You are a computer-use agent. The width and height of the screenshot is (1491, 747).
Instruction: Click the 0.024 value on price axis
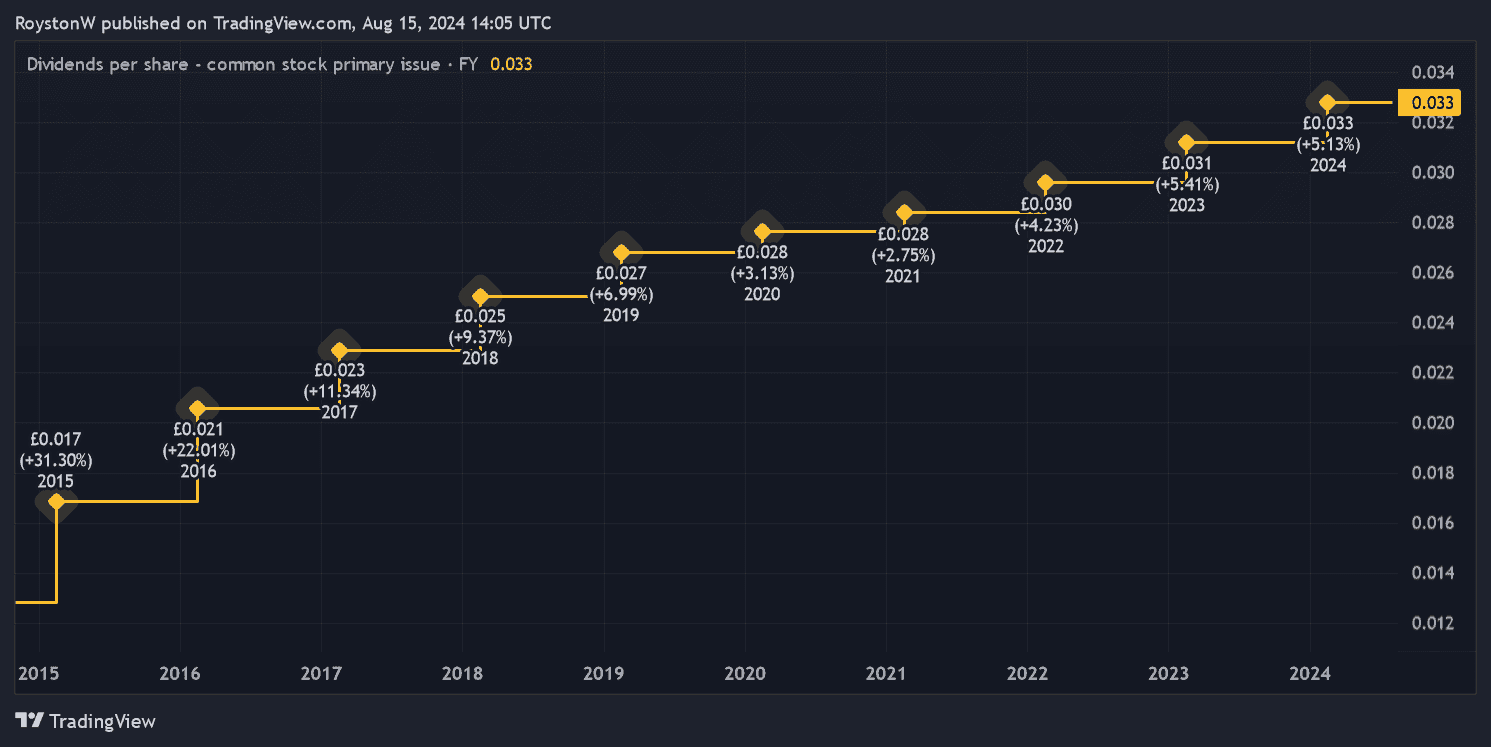click(x=1431, y=323)
